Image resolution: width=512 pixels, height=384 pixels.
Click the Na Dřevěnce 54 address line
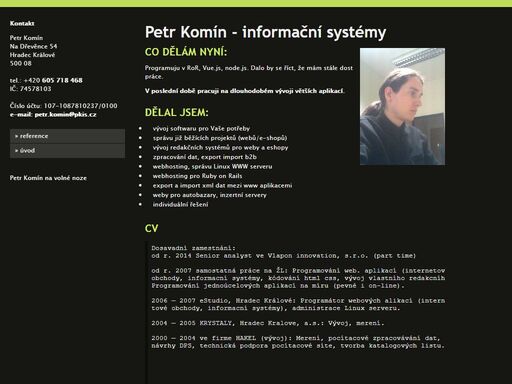[33, 46]
